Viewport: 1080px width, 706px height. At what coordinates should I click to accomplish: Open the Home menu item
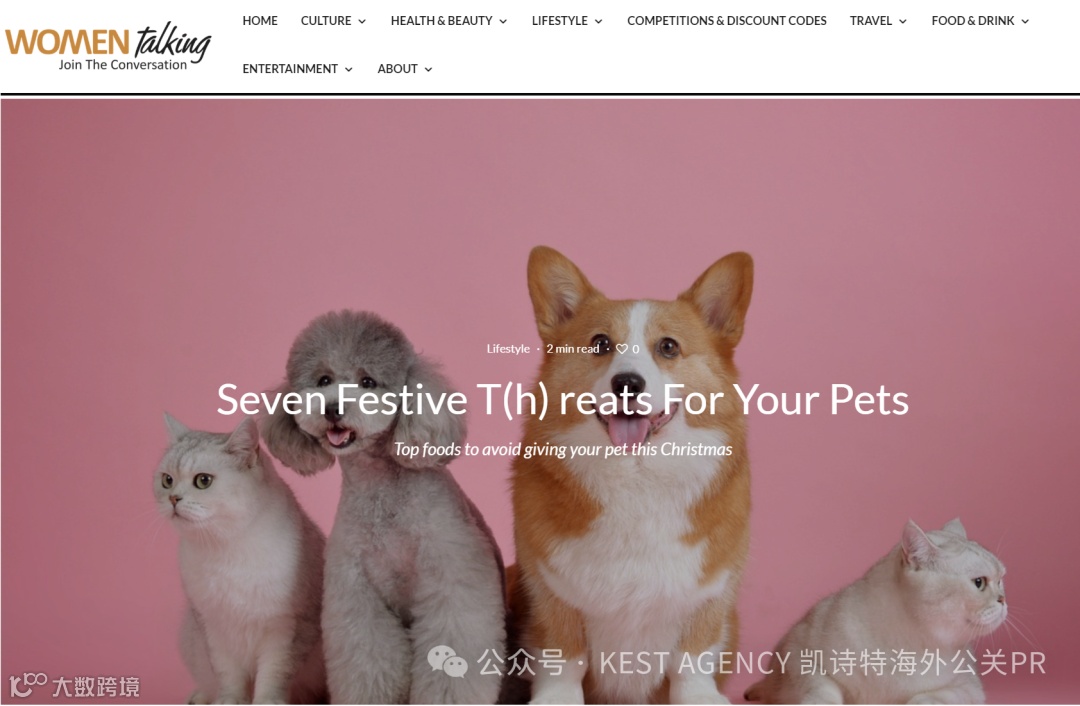pos(260,21)
